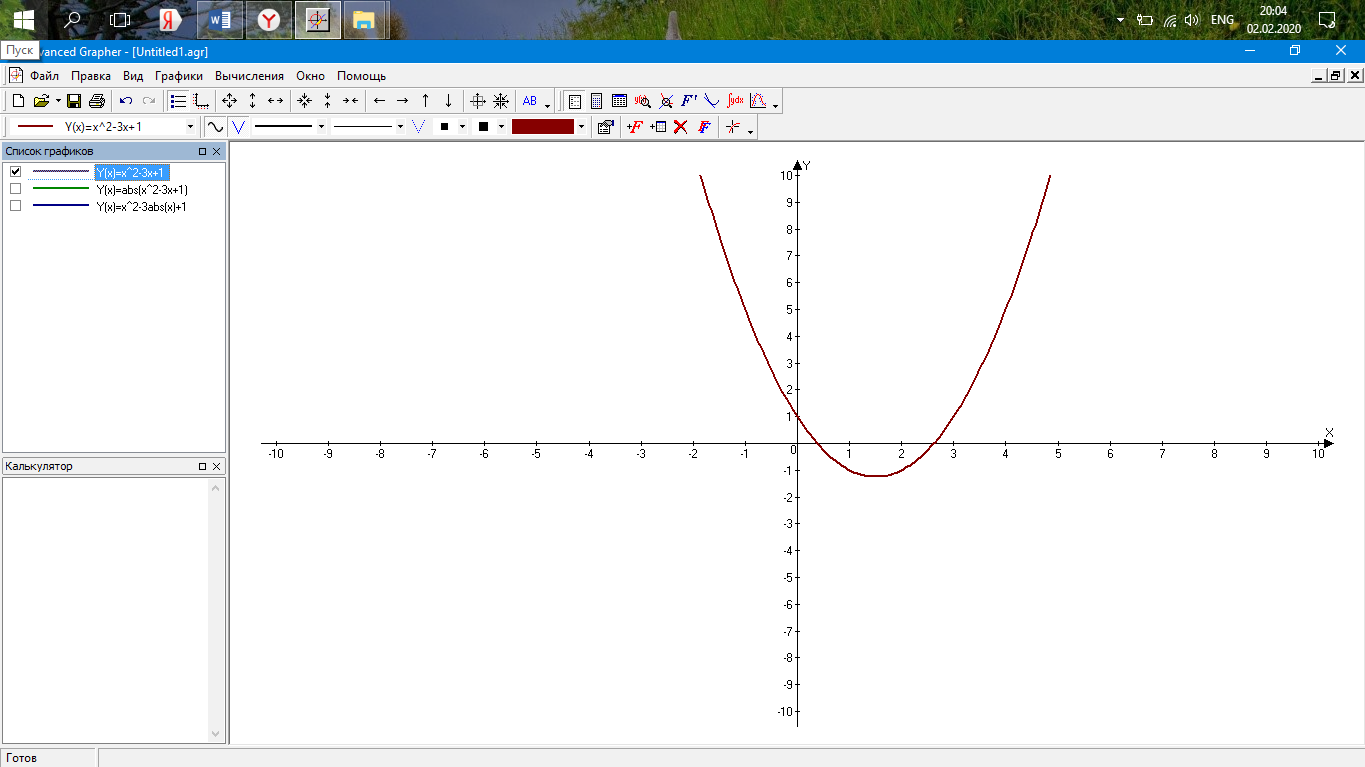Enable the Y(x)=abs(x^2-3x+1) graph checkbox
Screen dimensions: 1365x767
coord(15,189)
